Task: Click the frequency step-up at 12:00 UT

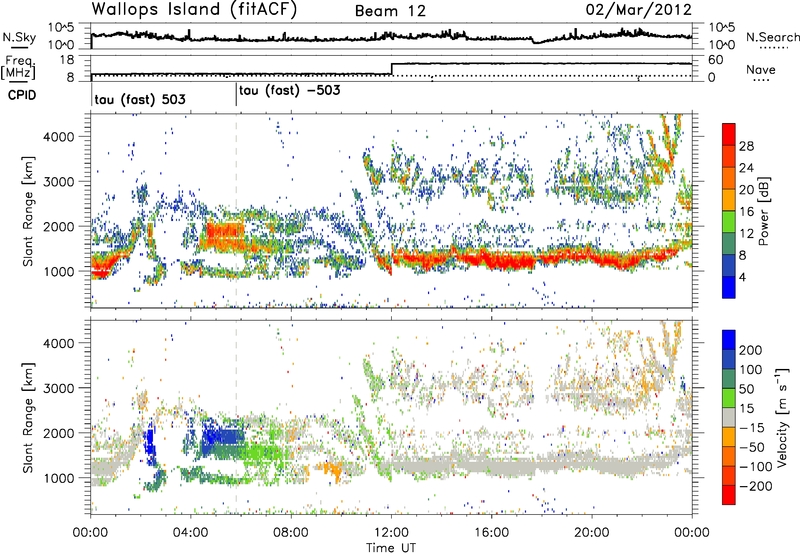Action: point(391,69)
